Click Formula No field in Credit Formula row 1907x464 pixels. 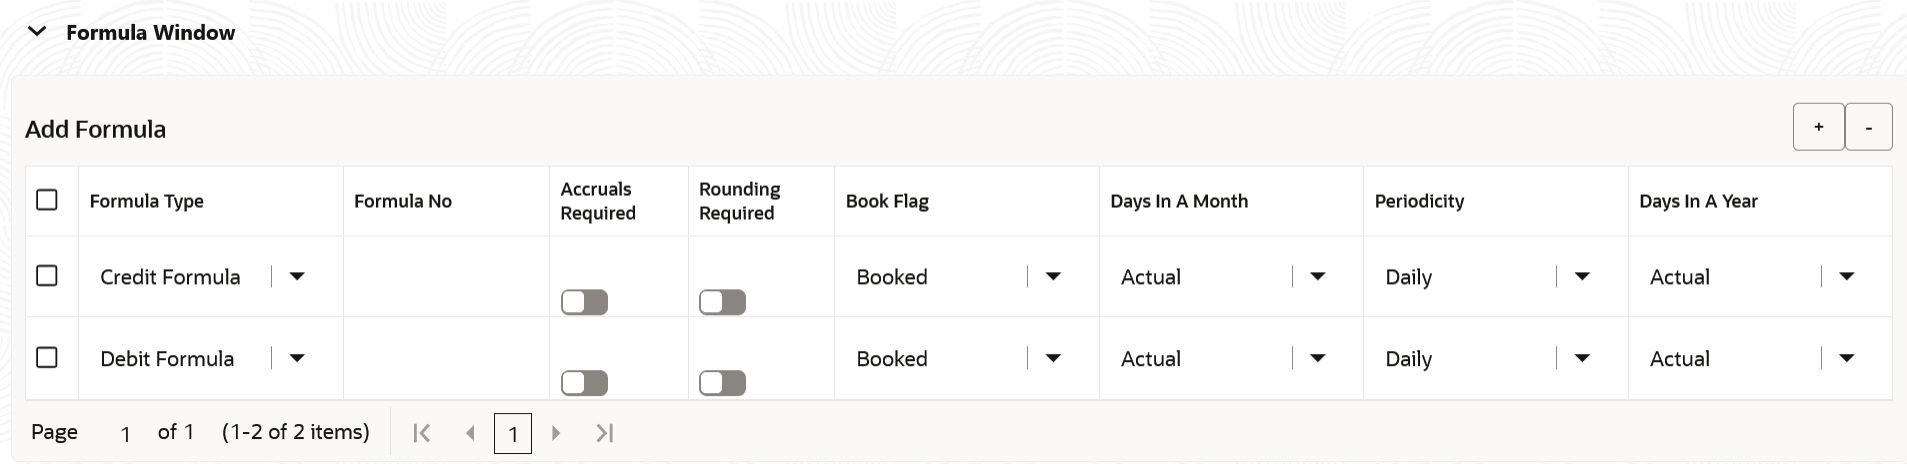(x=446, y=277)
